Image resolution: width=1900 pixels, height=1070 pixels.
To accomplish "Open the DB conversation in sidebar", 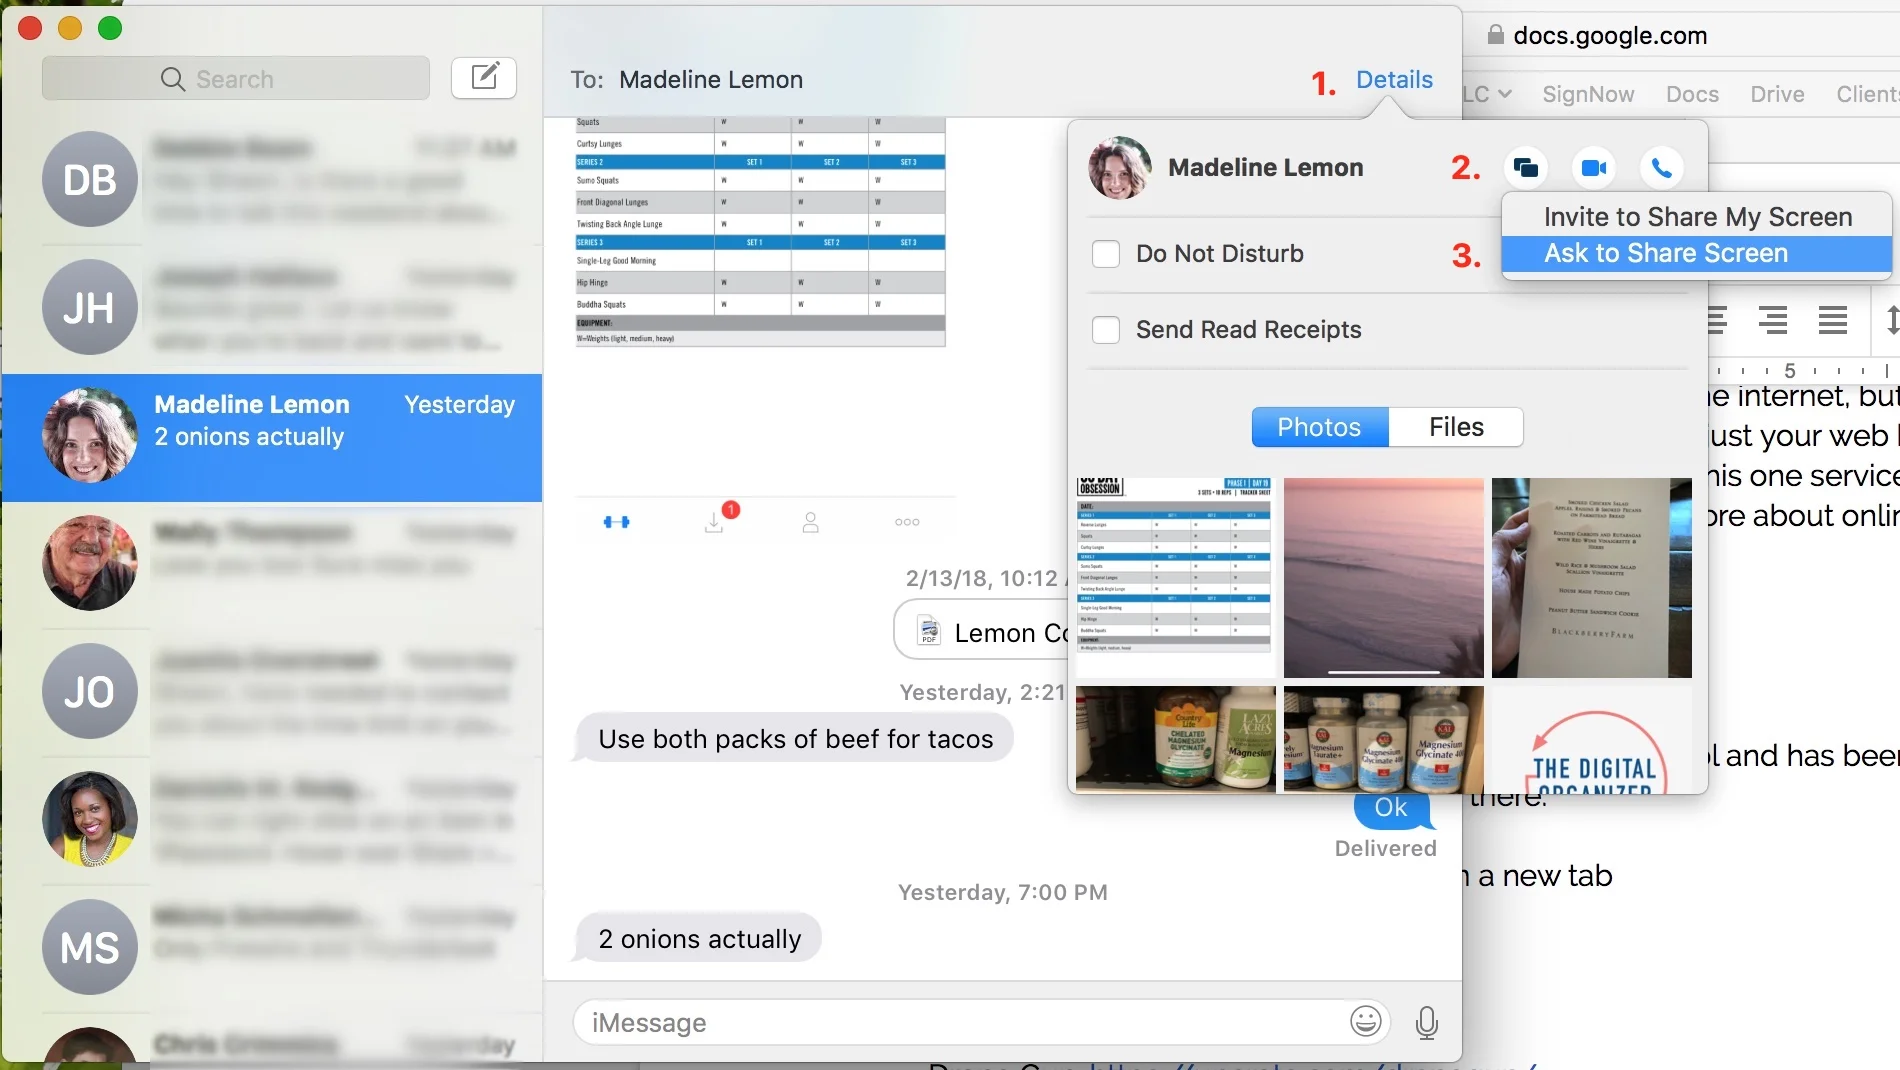I will tap(272, 180).
